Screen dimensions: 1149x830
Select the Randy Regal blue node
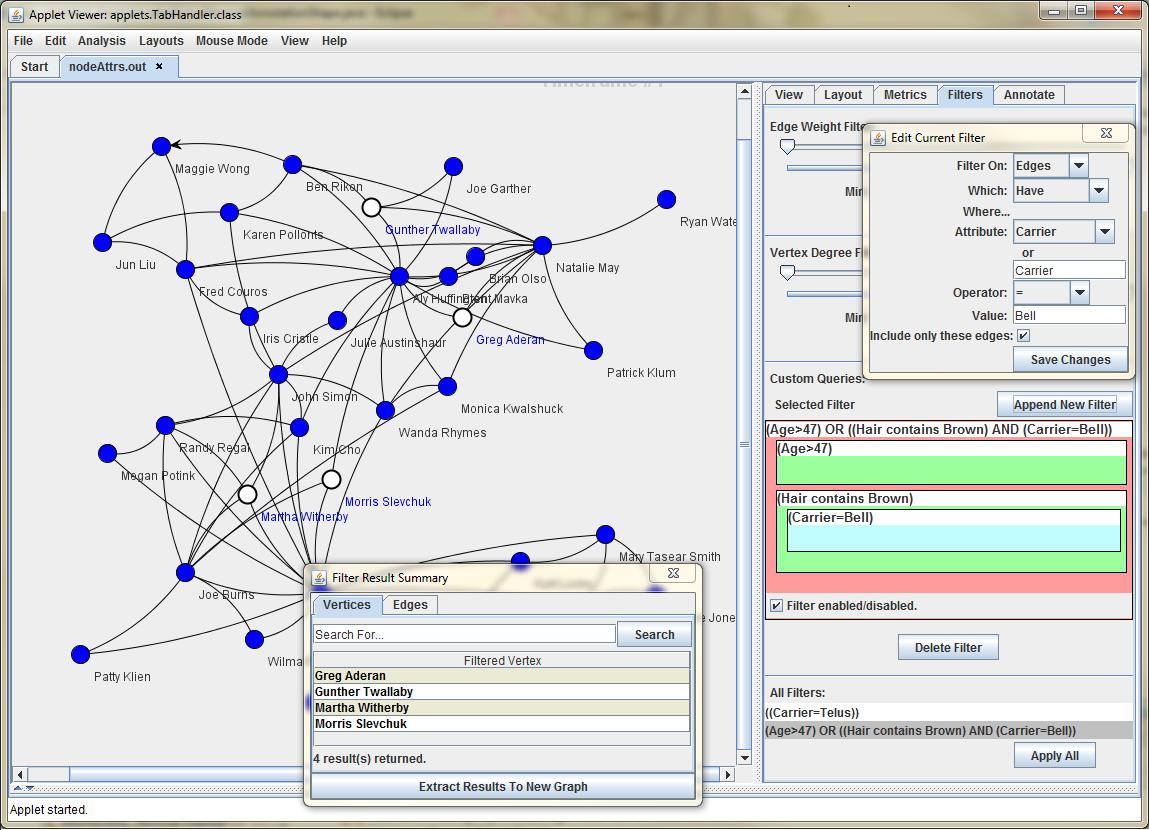[x=166, y=425]
